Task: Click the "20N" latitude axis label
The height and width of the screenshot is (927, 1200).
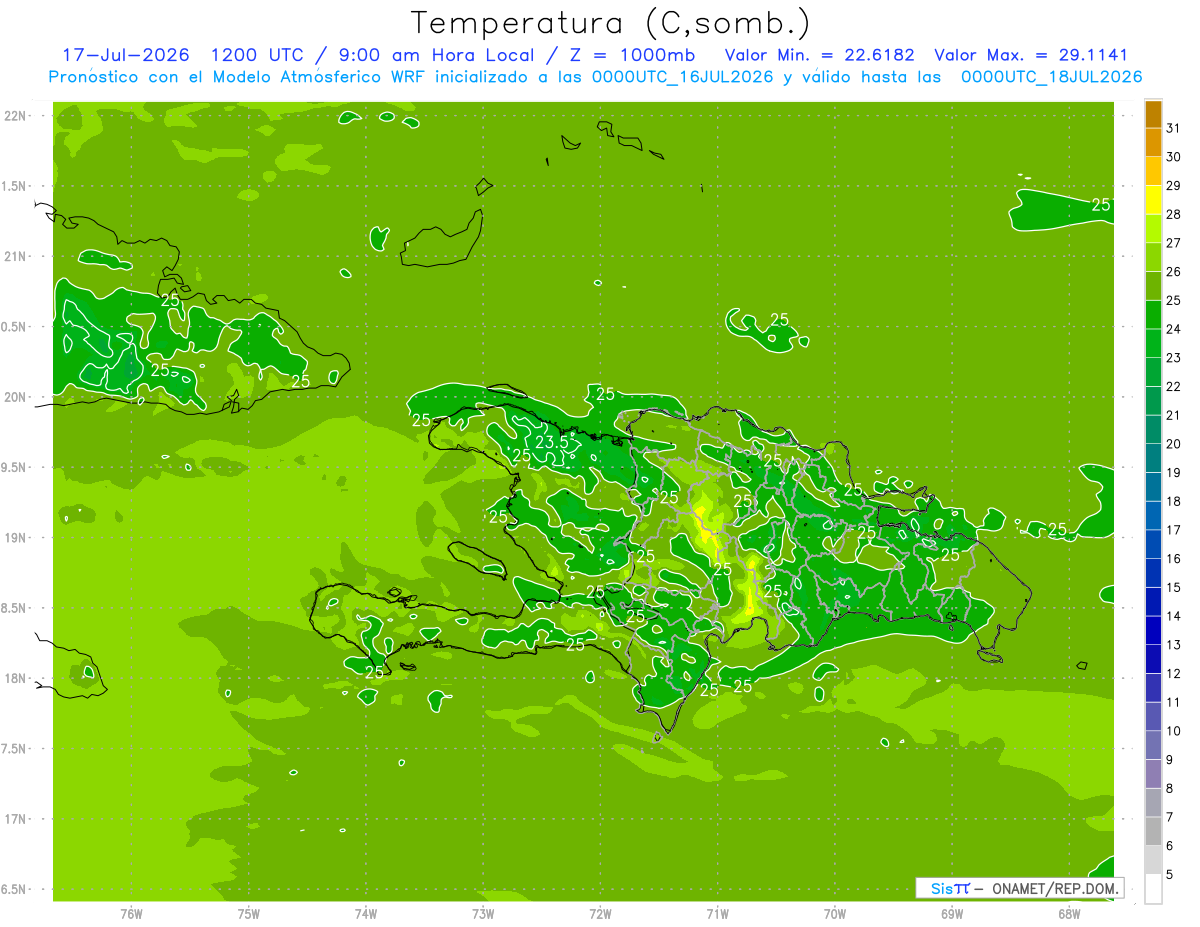Action: 15,397
